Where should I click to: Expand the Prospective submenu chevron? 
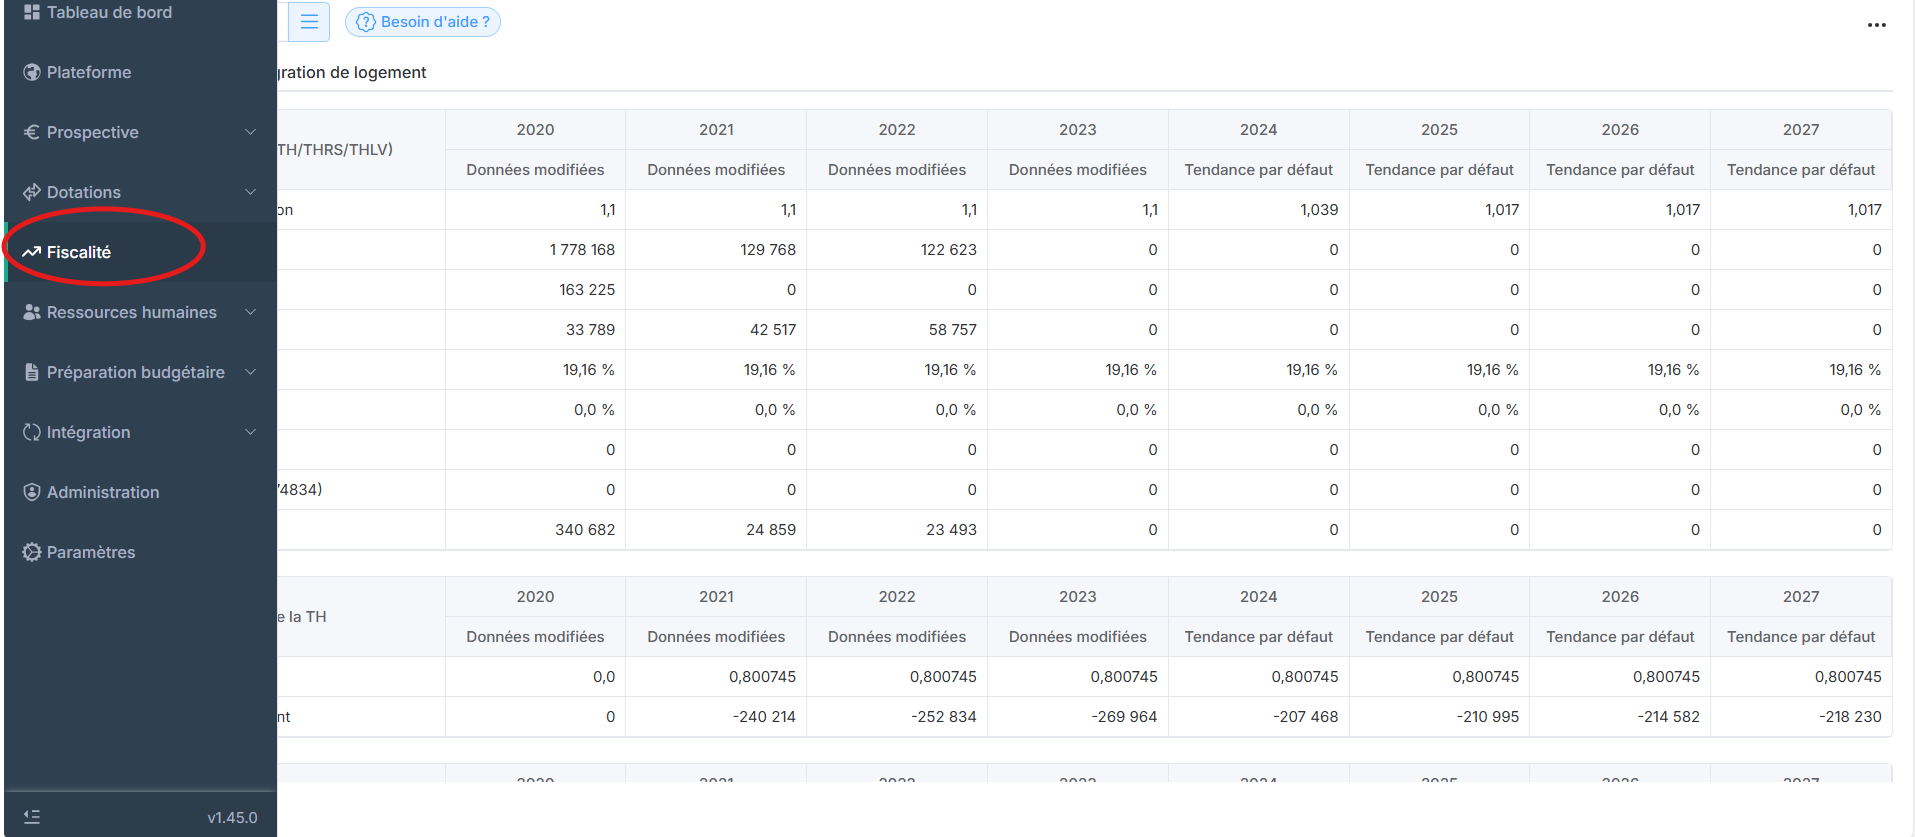(250, 132)
